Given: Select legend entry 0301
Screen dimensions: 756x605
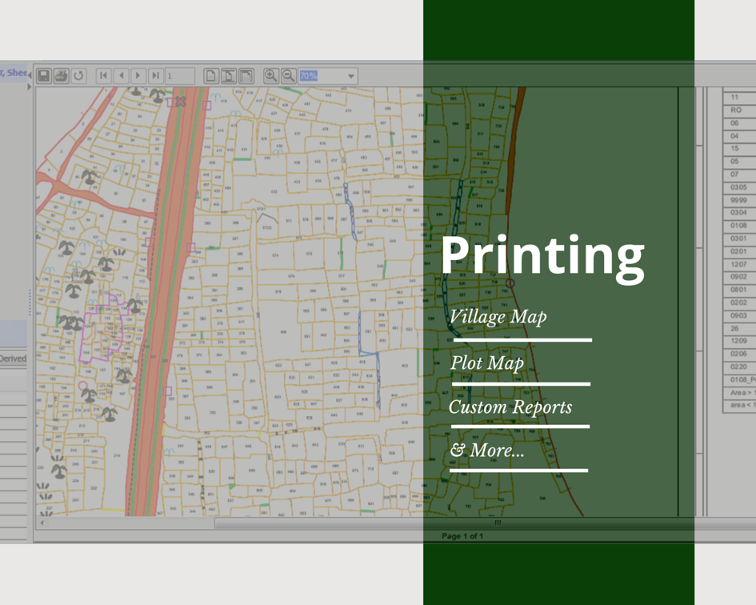Looking at the screenshot, I should [738, 239].
